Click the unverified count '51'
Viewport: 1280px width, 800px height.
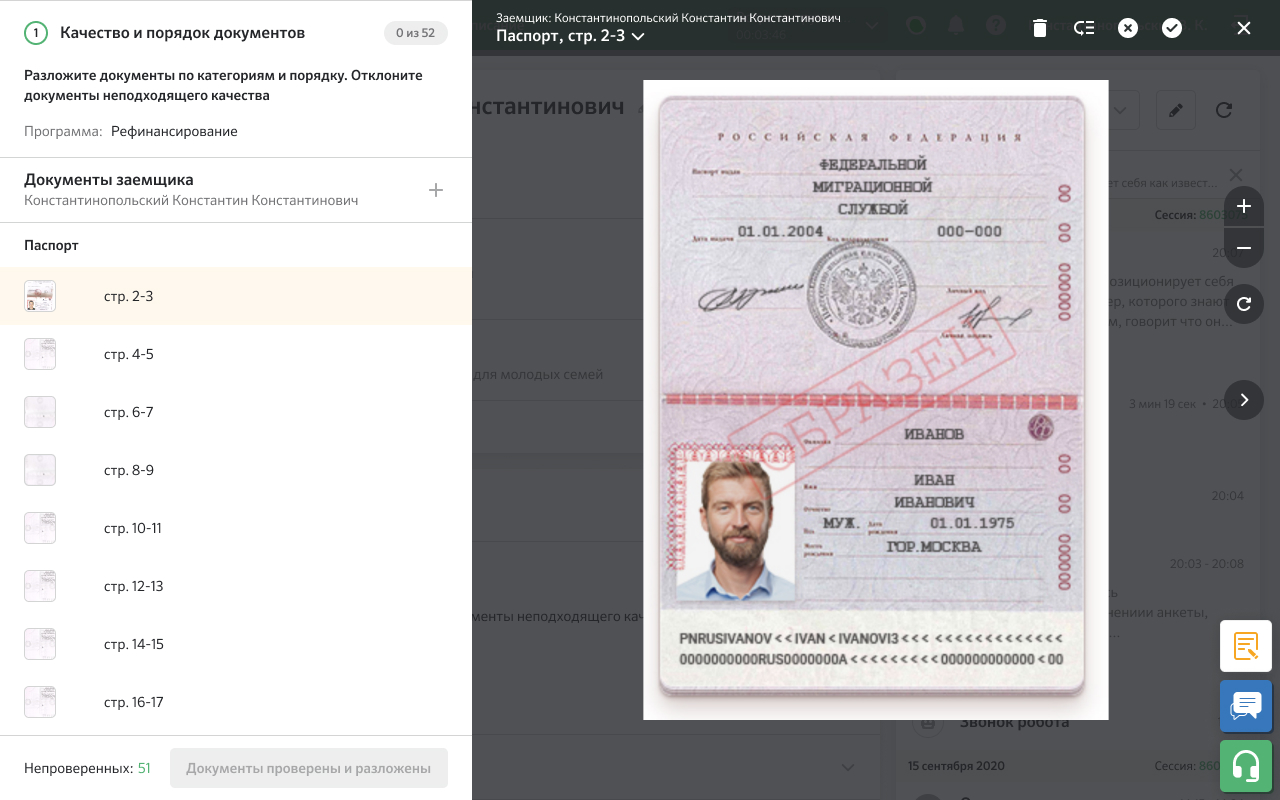(144, 768)
